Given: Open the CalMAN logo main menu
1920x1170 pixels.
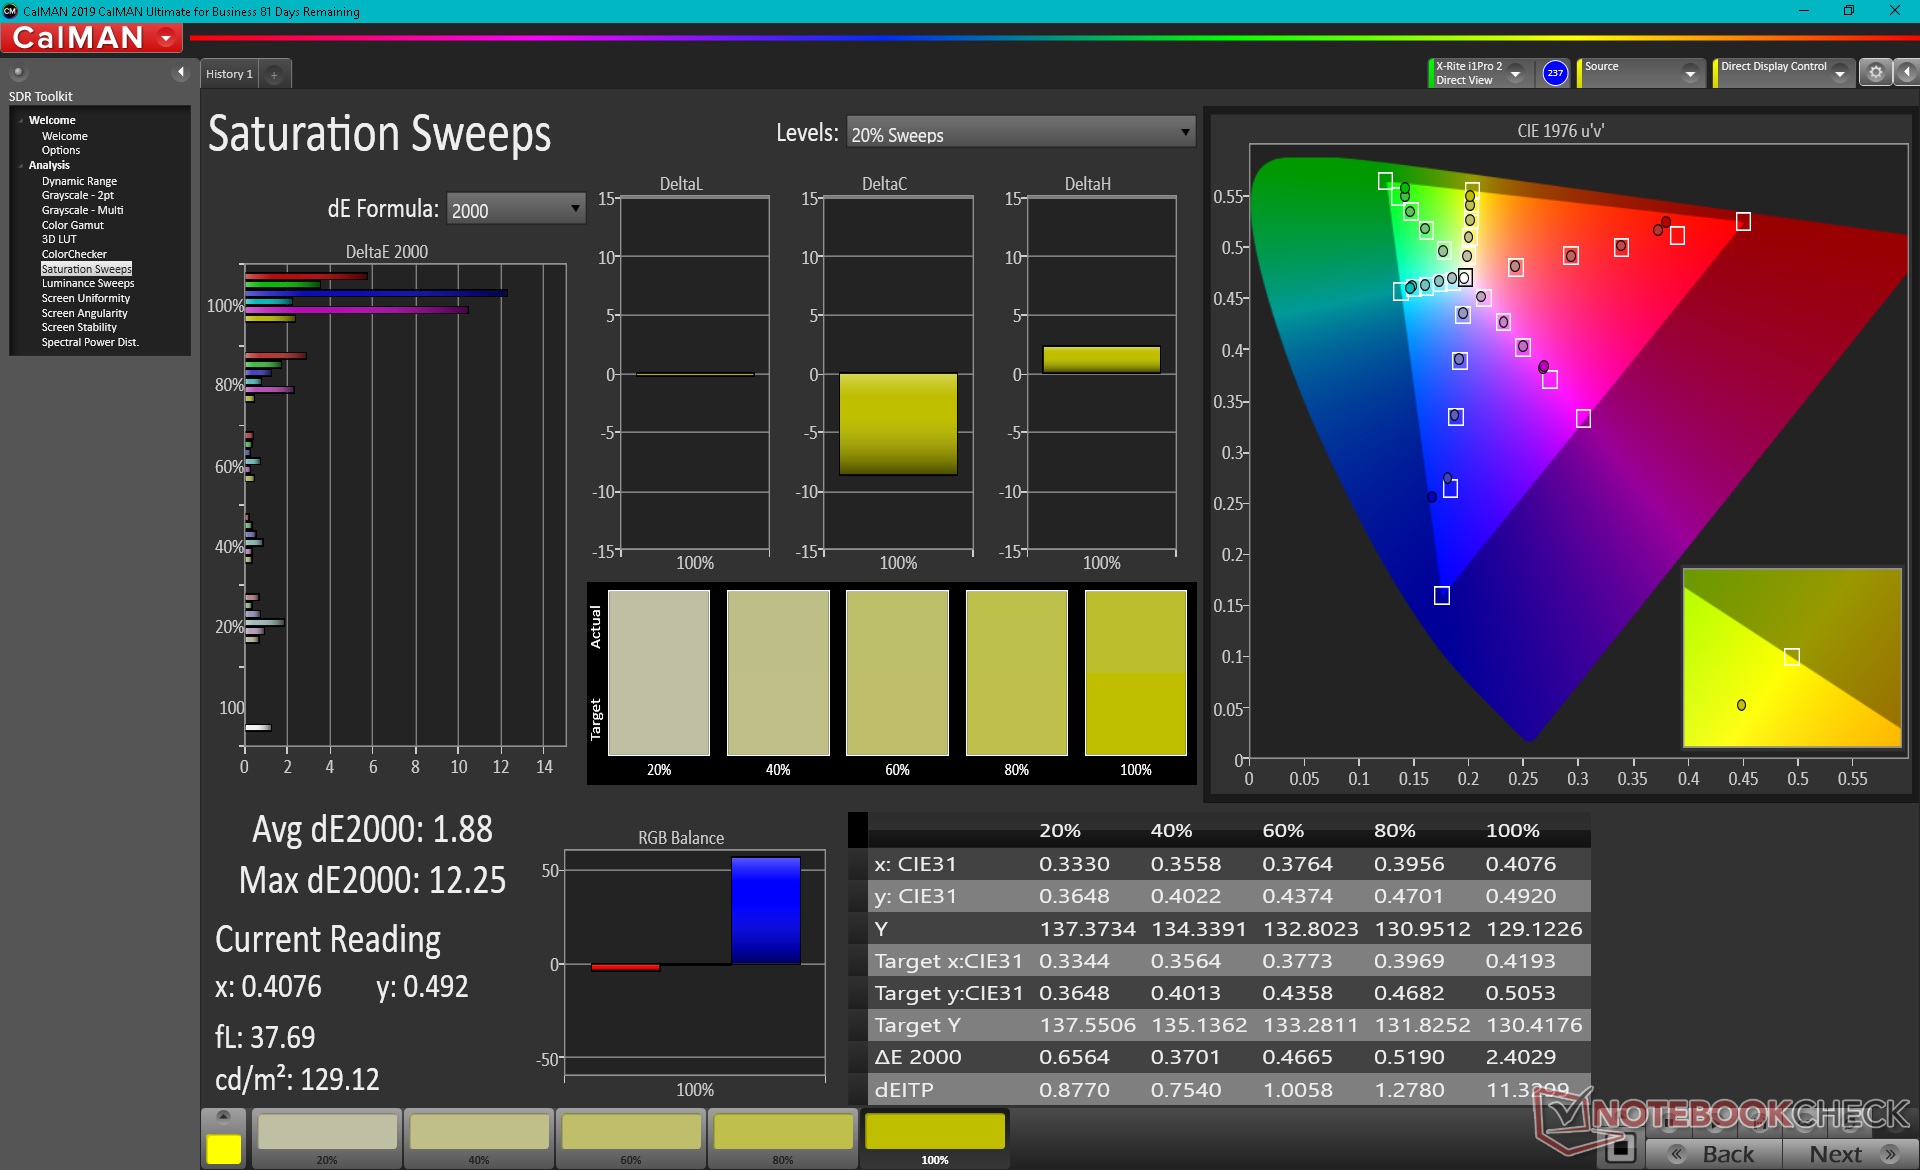Looking at the screenshot, I should 92,38.
